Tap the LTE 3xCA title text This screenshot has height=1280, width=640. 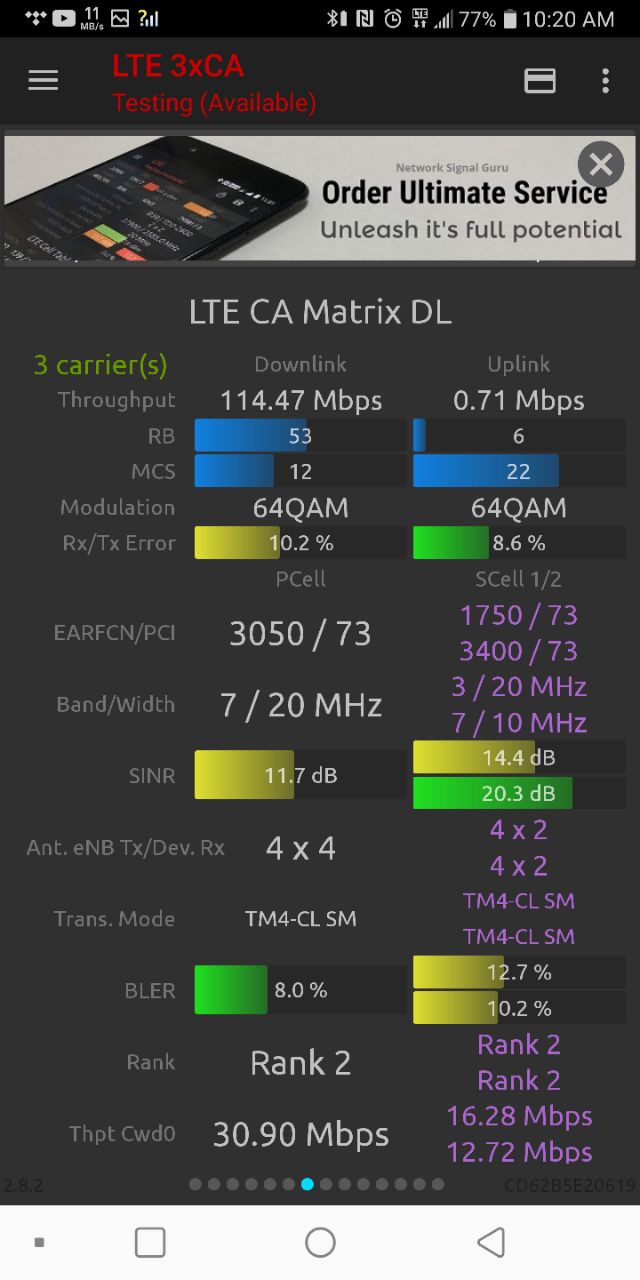click(x=178, y=66)
